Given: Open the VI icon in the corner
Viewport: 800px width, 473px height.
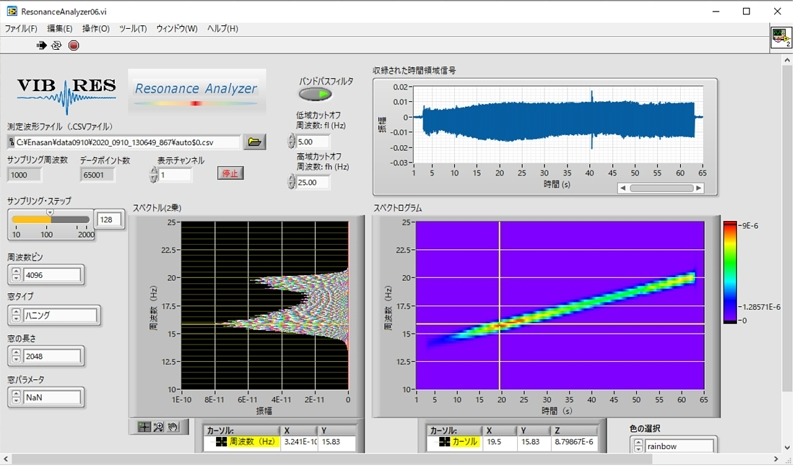Looking at the screenshot, I should pos(781,38).
